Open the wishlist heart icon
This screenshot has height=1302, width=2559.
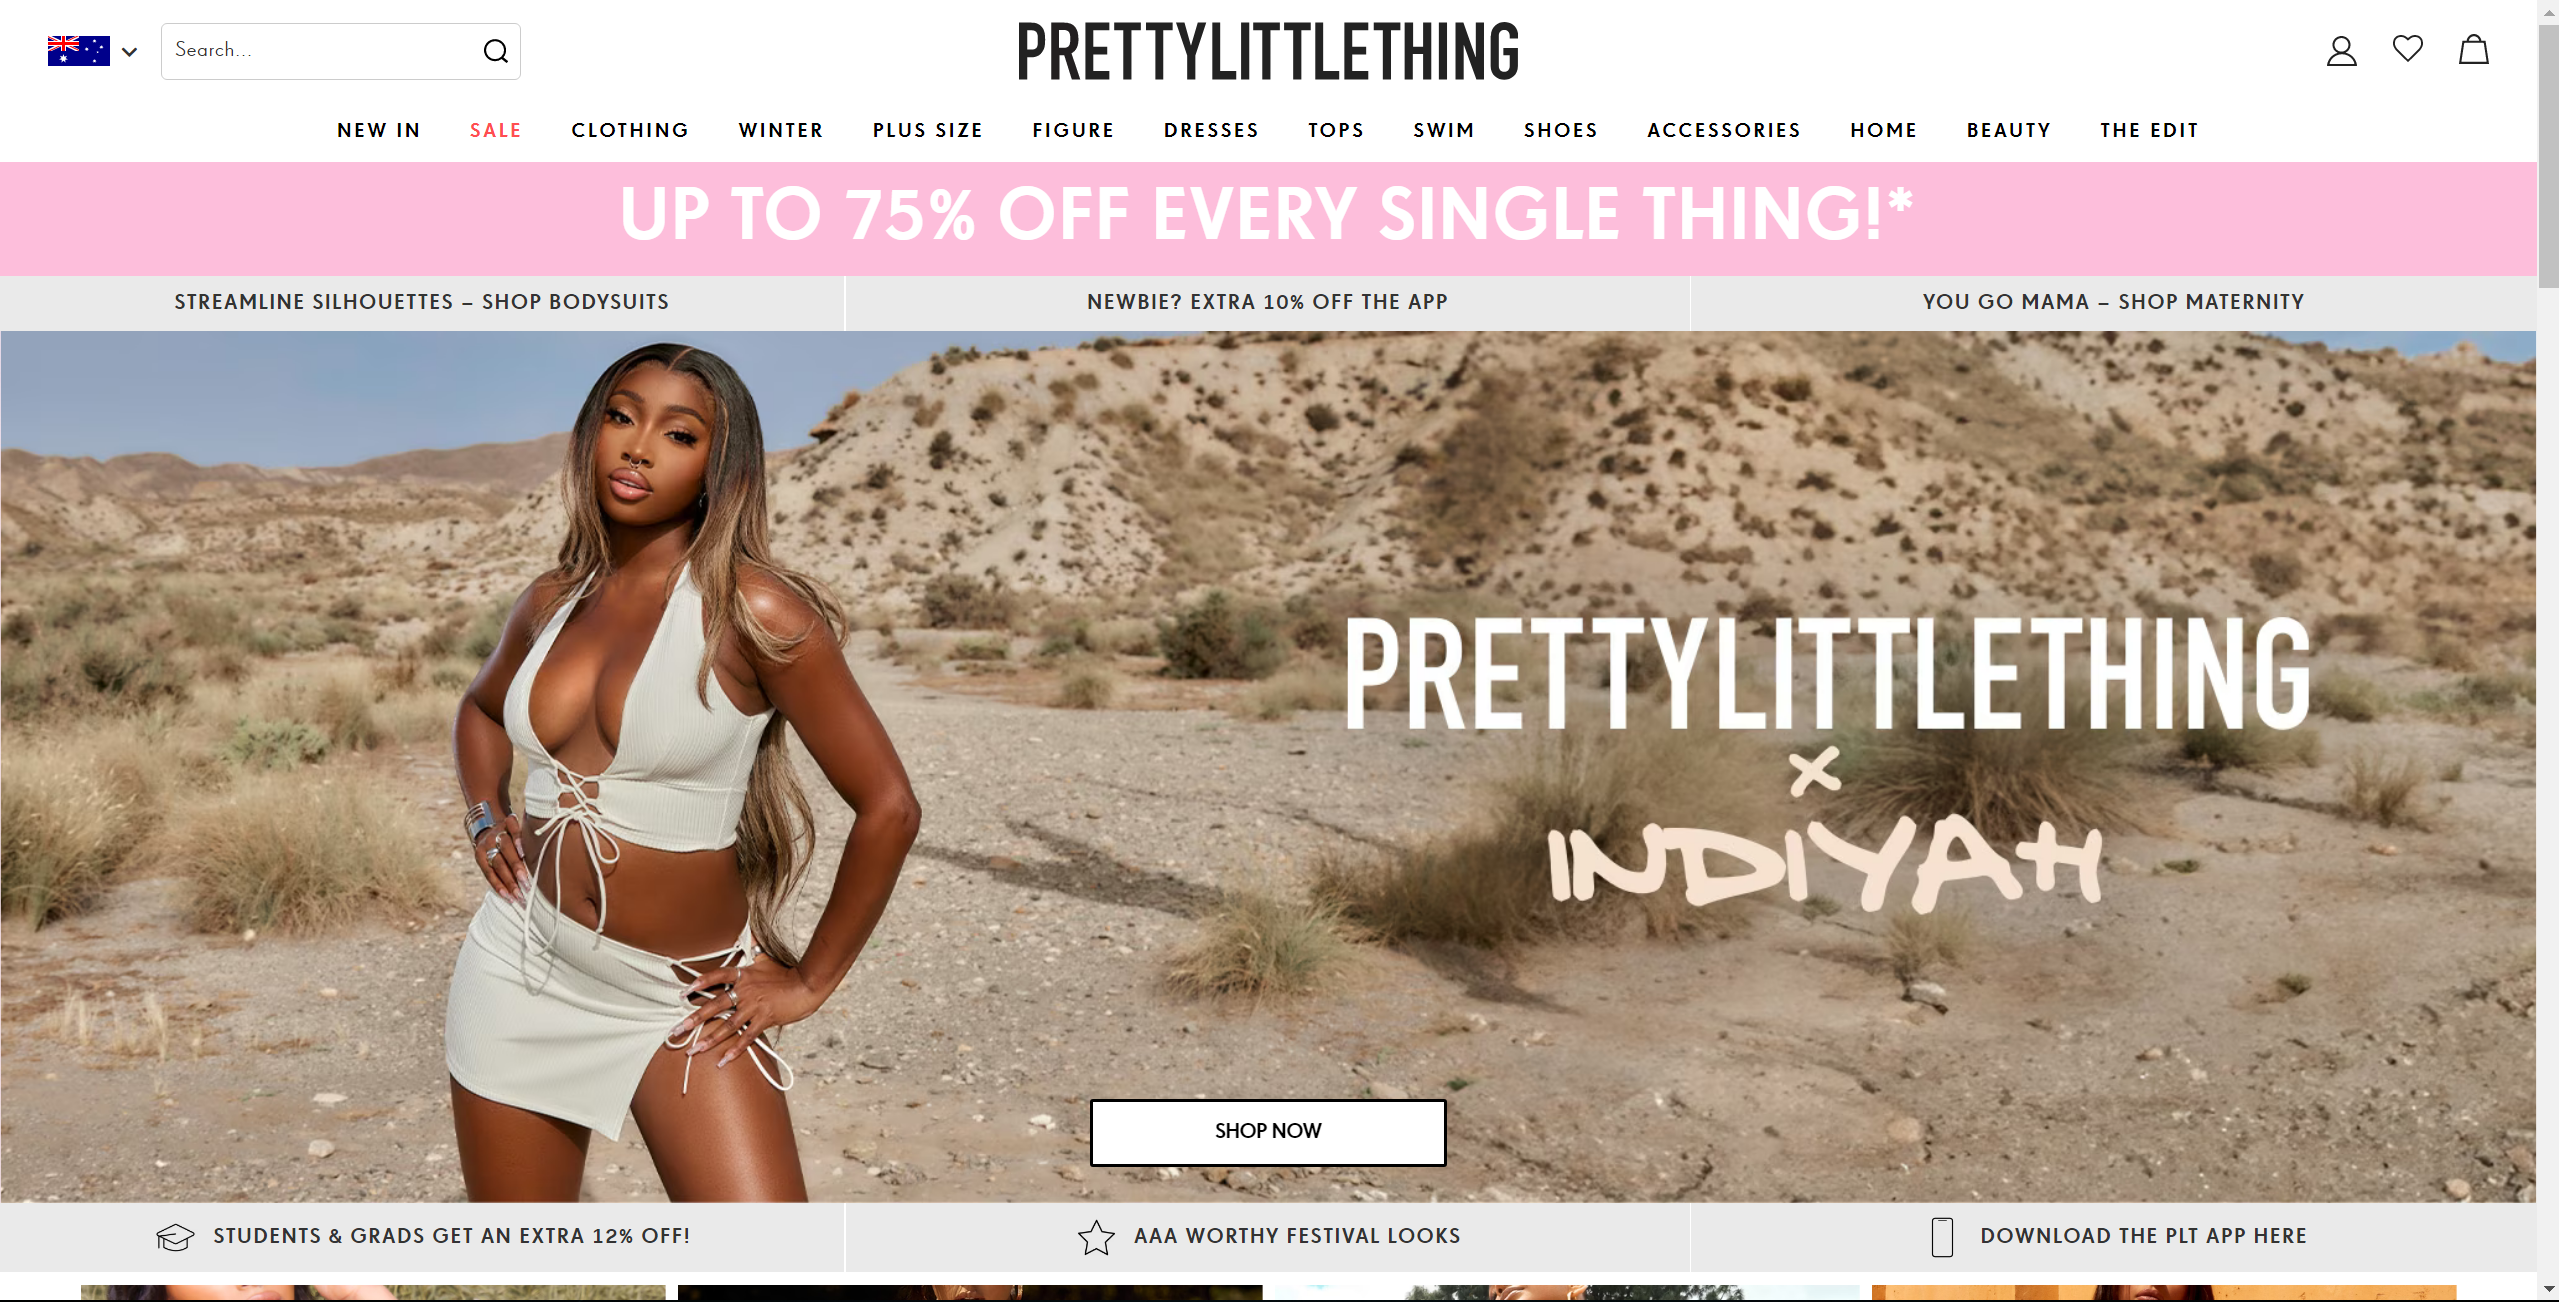(x=2407, y=48)
